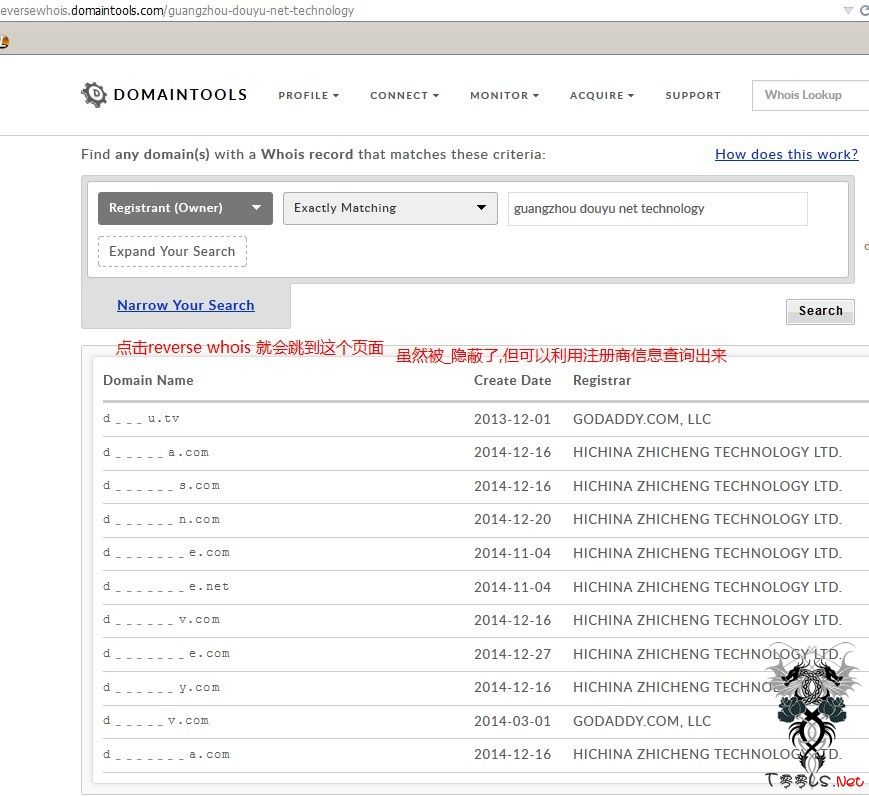Open the ACQUIRE menu

(602, 95)
